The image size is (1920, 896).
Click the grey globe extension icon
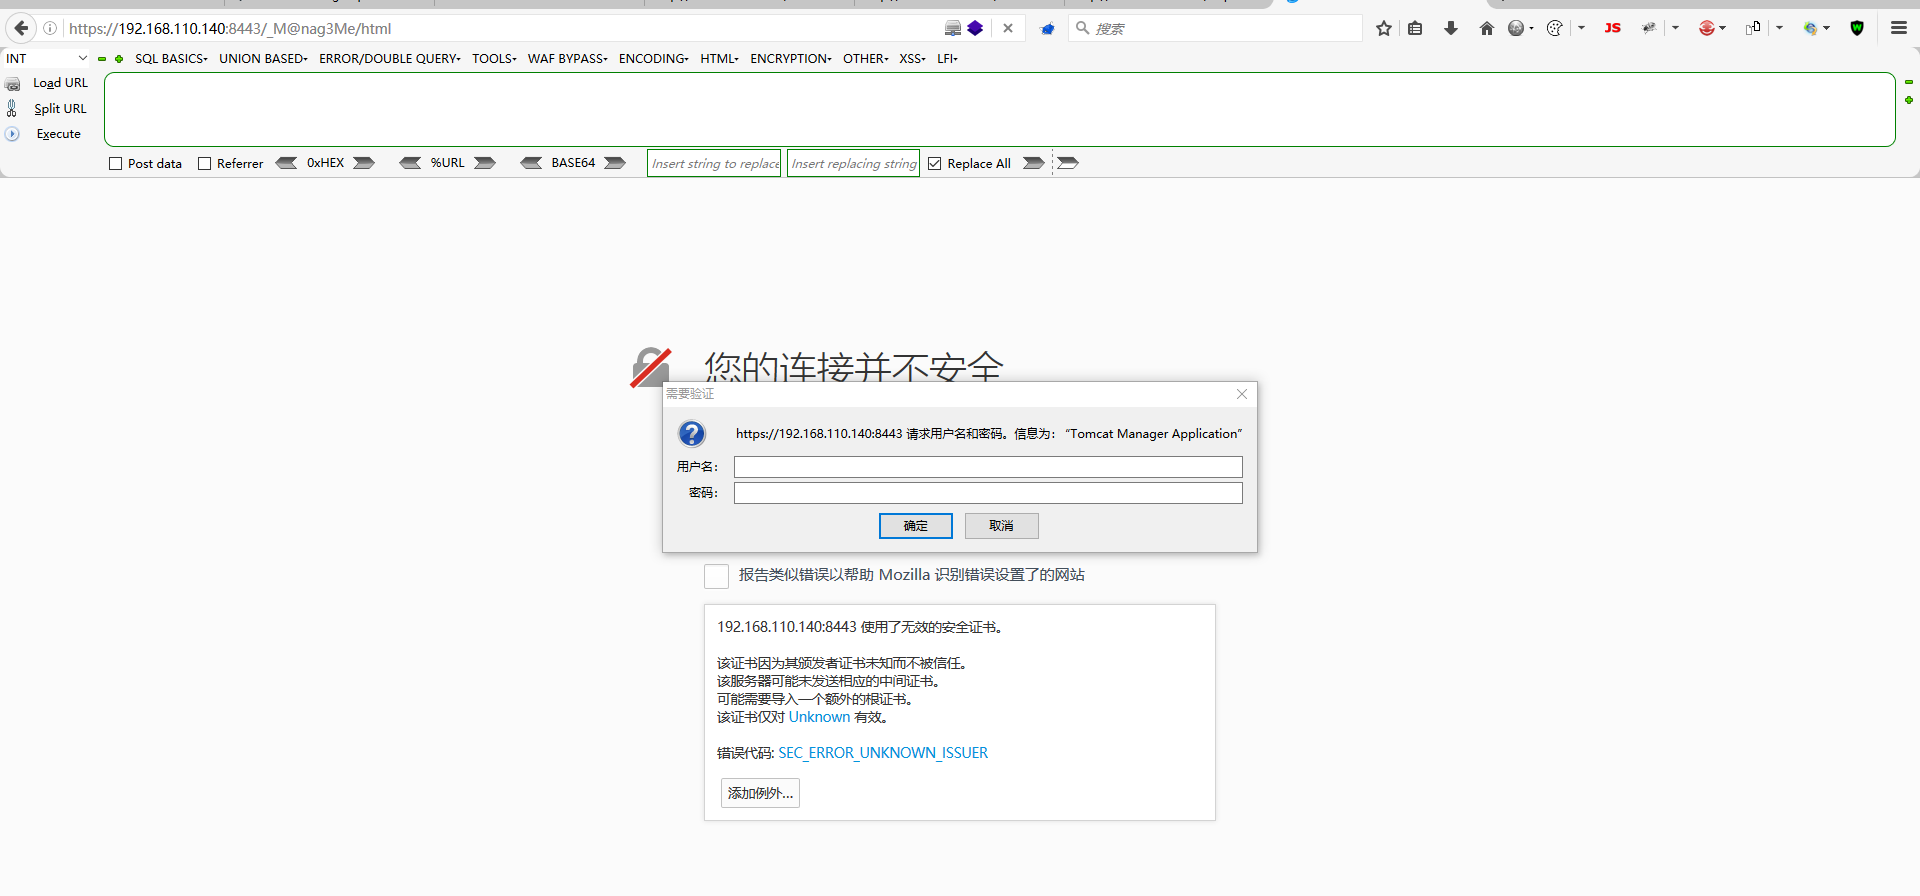point(1516,28)
